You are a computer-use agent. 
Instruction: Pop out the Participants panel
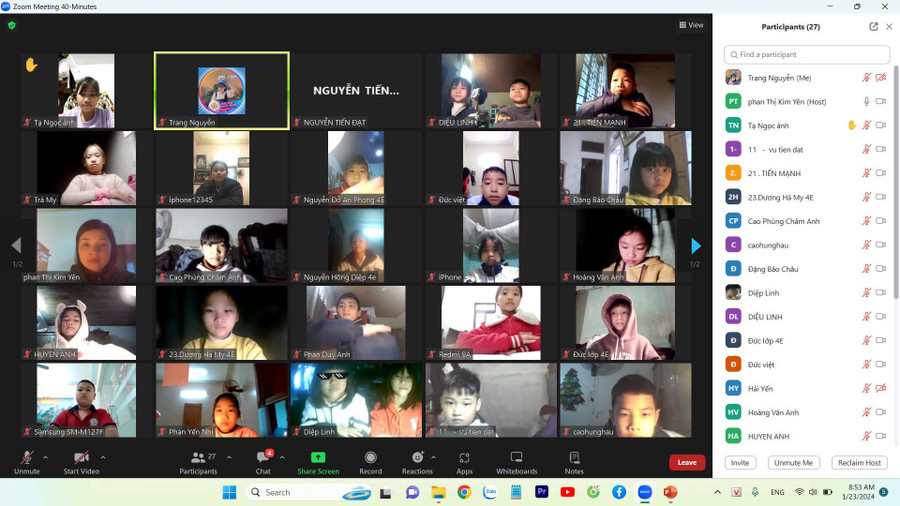pos(873,27)
